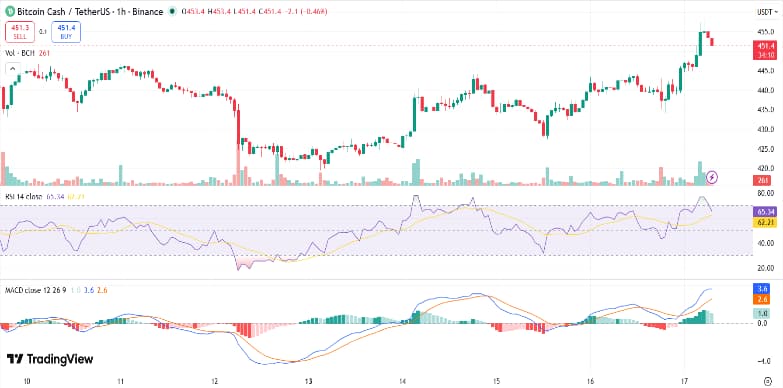Click the 0.1 spread value between Sell and Buy
Image resolution: width=783 pixels, height=388 pixels.
point(42,31)
